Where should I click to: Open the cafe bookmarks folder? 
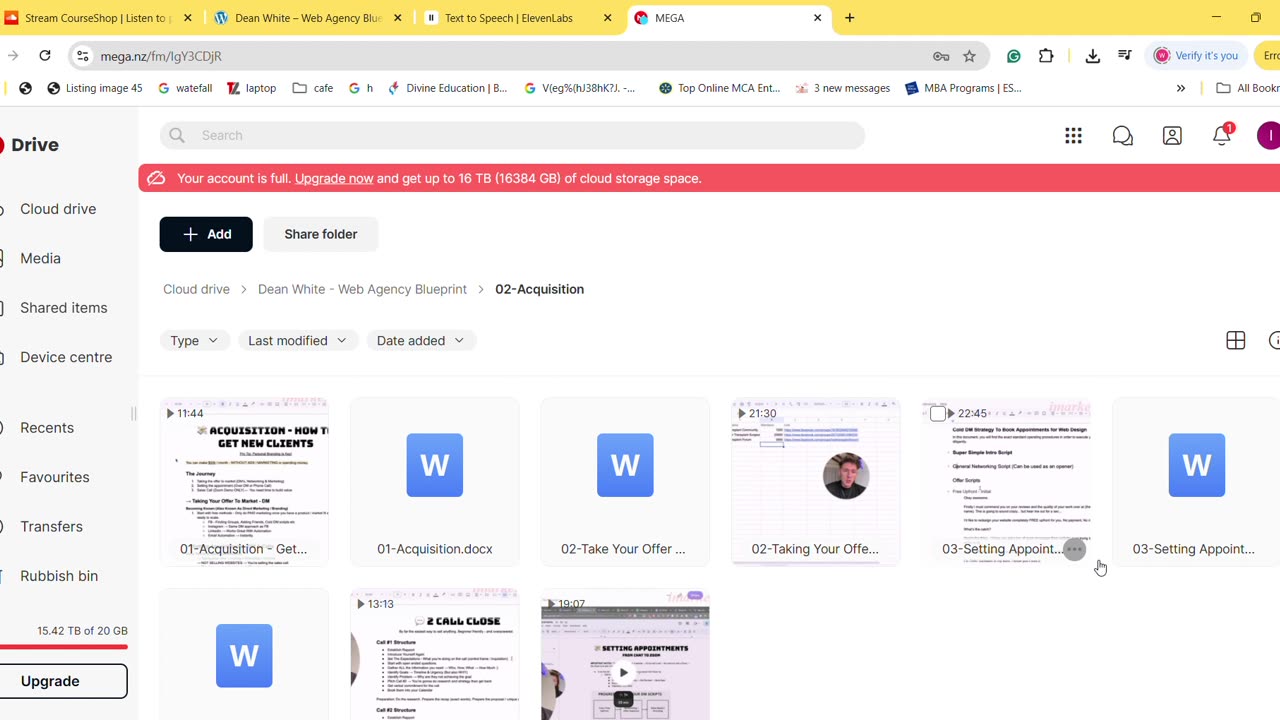point(313,88)
